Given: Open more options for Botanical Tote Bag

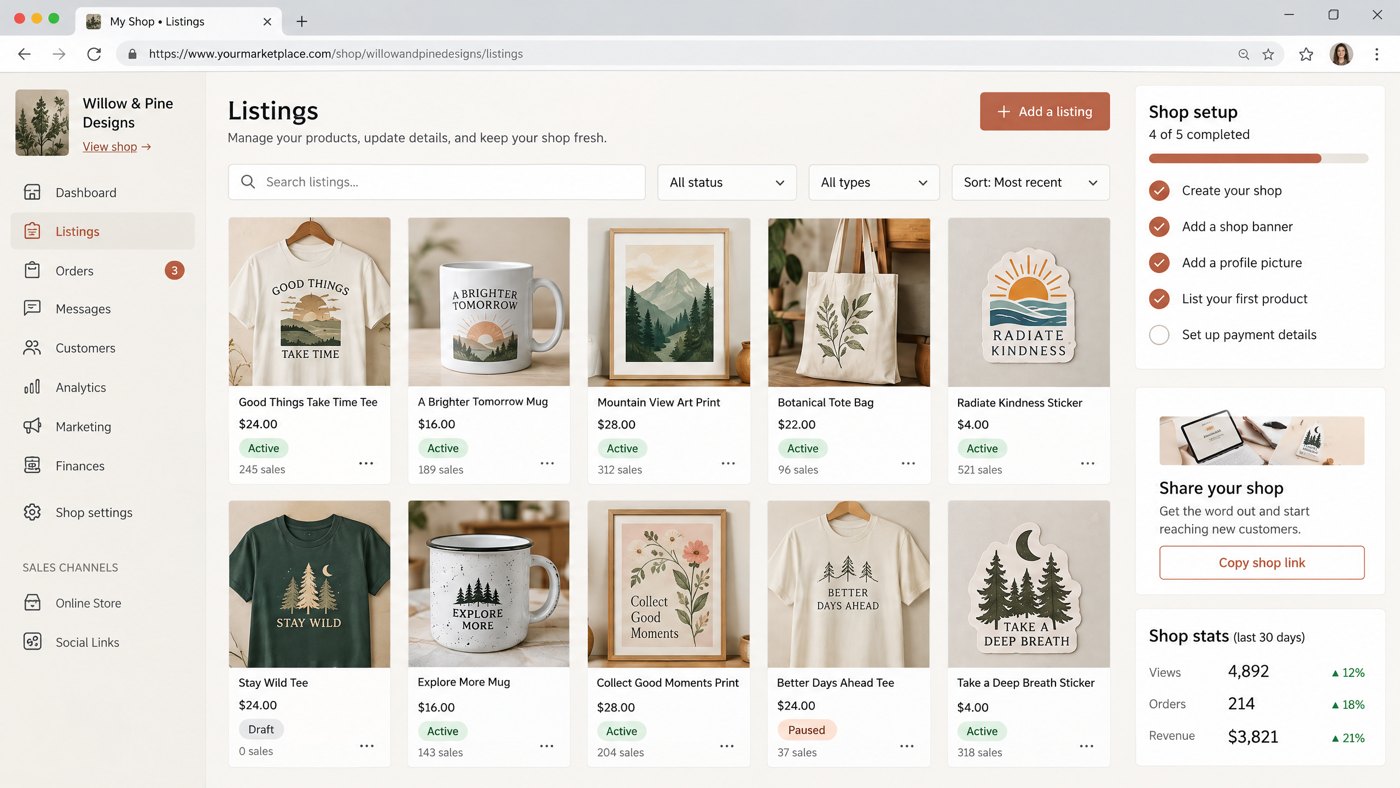Looking at the screenshot, I should (x=908, y=464).
